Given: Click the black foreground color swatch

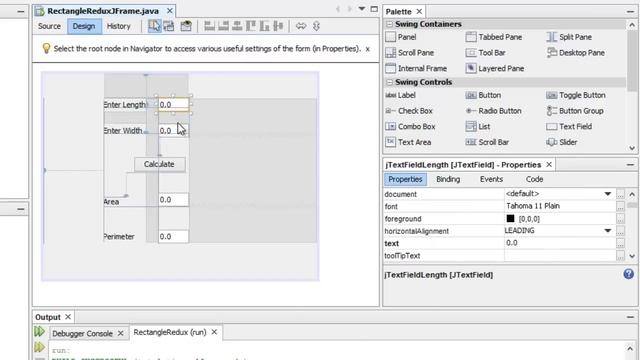Looking at the screenshot, I should pos(510,219).
